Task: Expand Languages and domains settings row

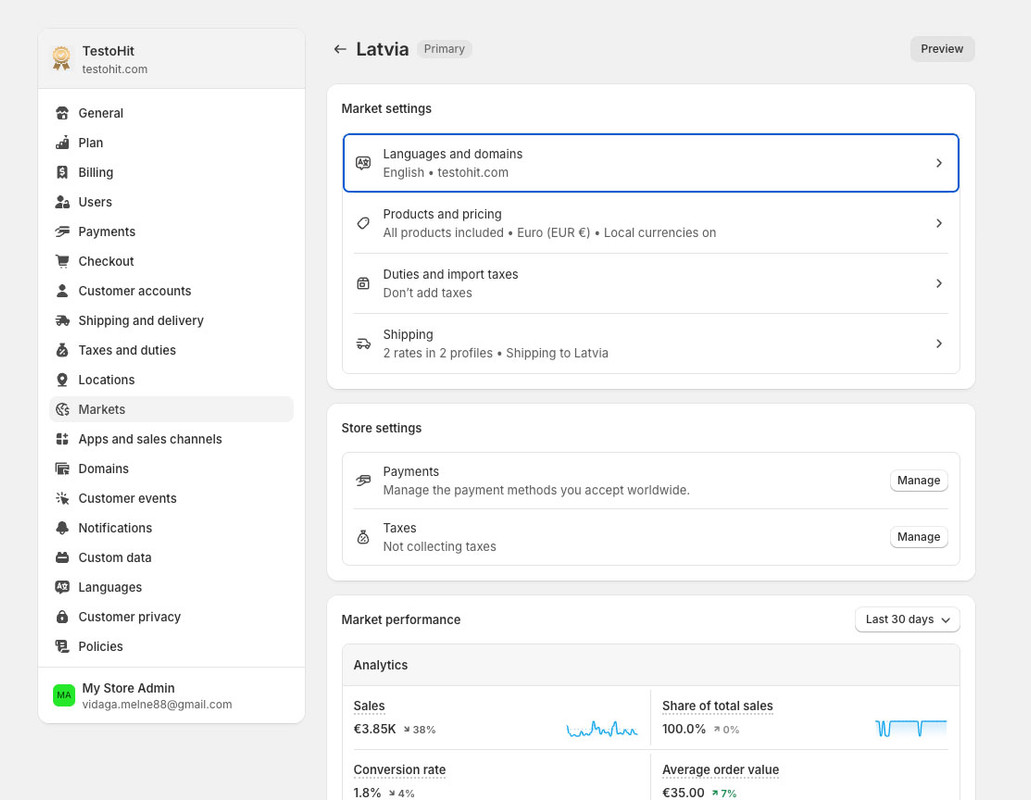Action: pyautogui.click(x=650, y=163)
